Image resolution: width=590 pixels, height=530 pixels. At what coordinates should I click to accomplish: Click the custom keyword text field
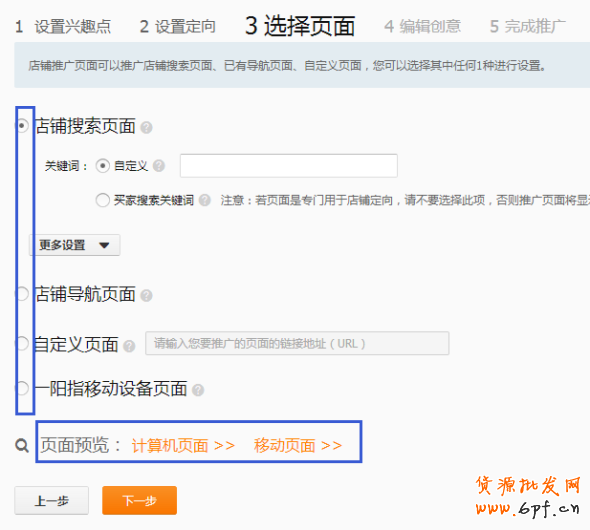tap(289, 166)
